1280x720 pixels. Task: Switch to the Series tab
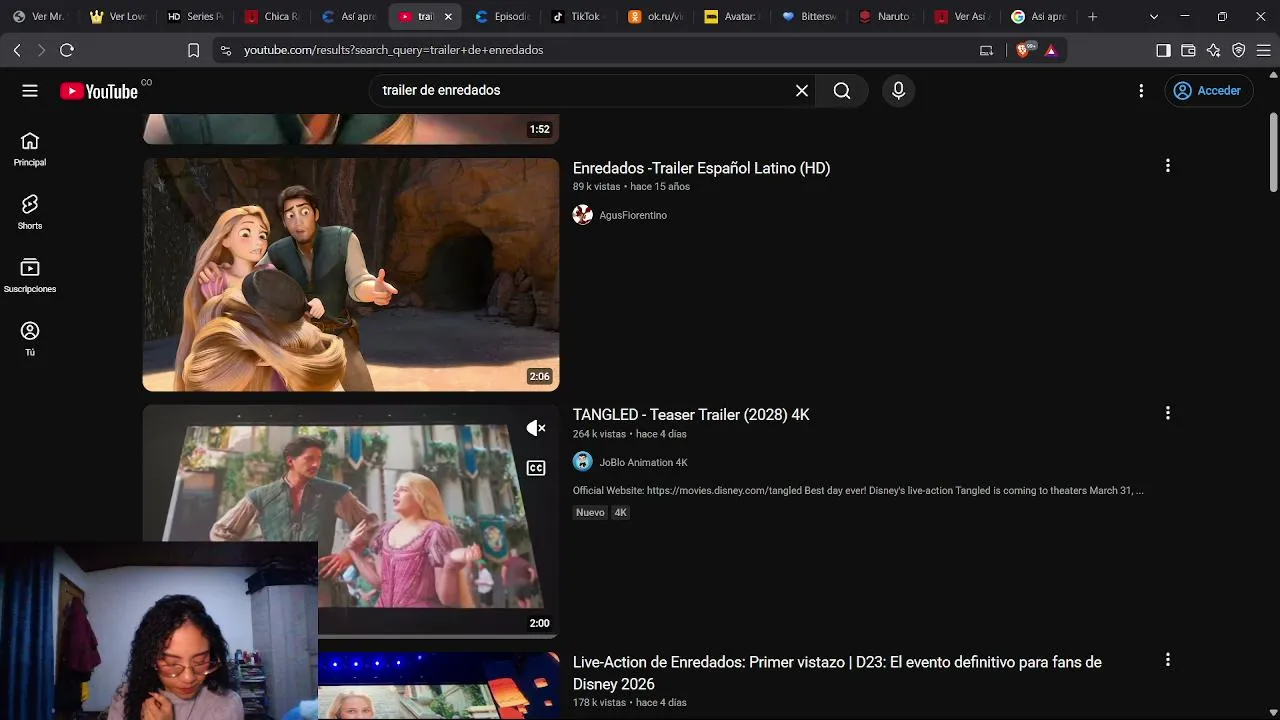point(196,17)
